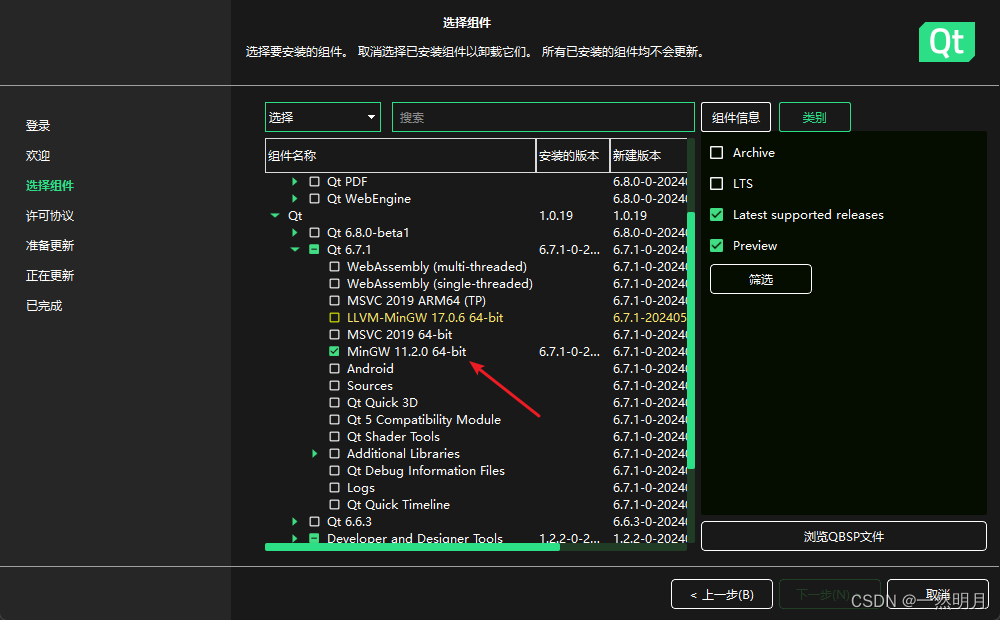
Task: Expand the Additional Libraries node
Action: [x=314, y=454]
